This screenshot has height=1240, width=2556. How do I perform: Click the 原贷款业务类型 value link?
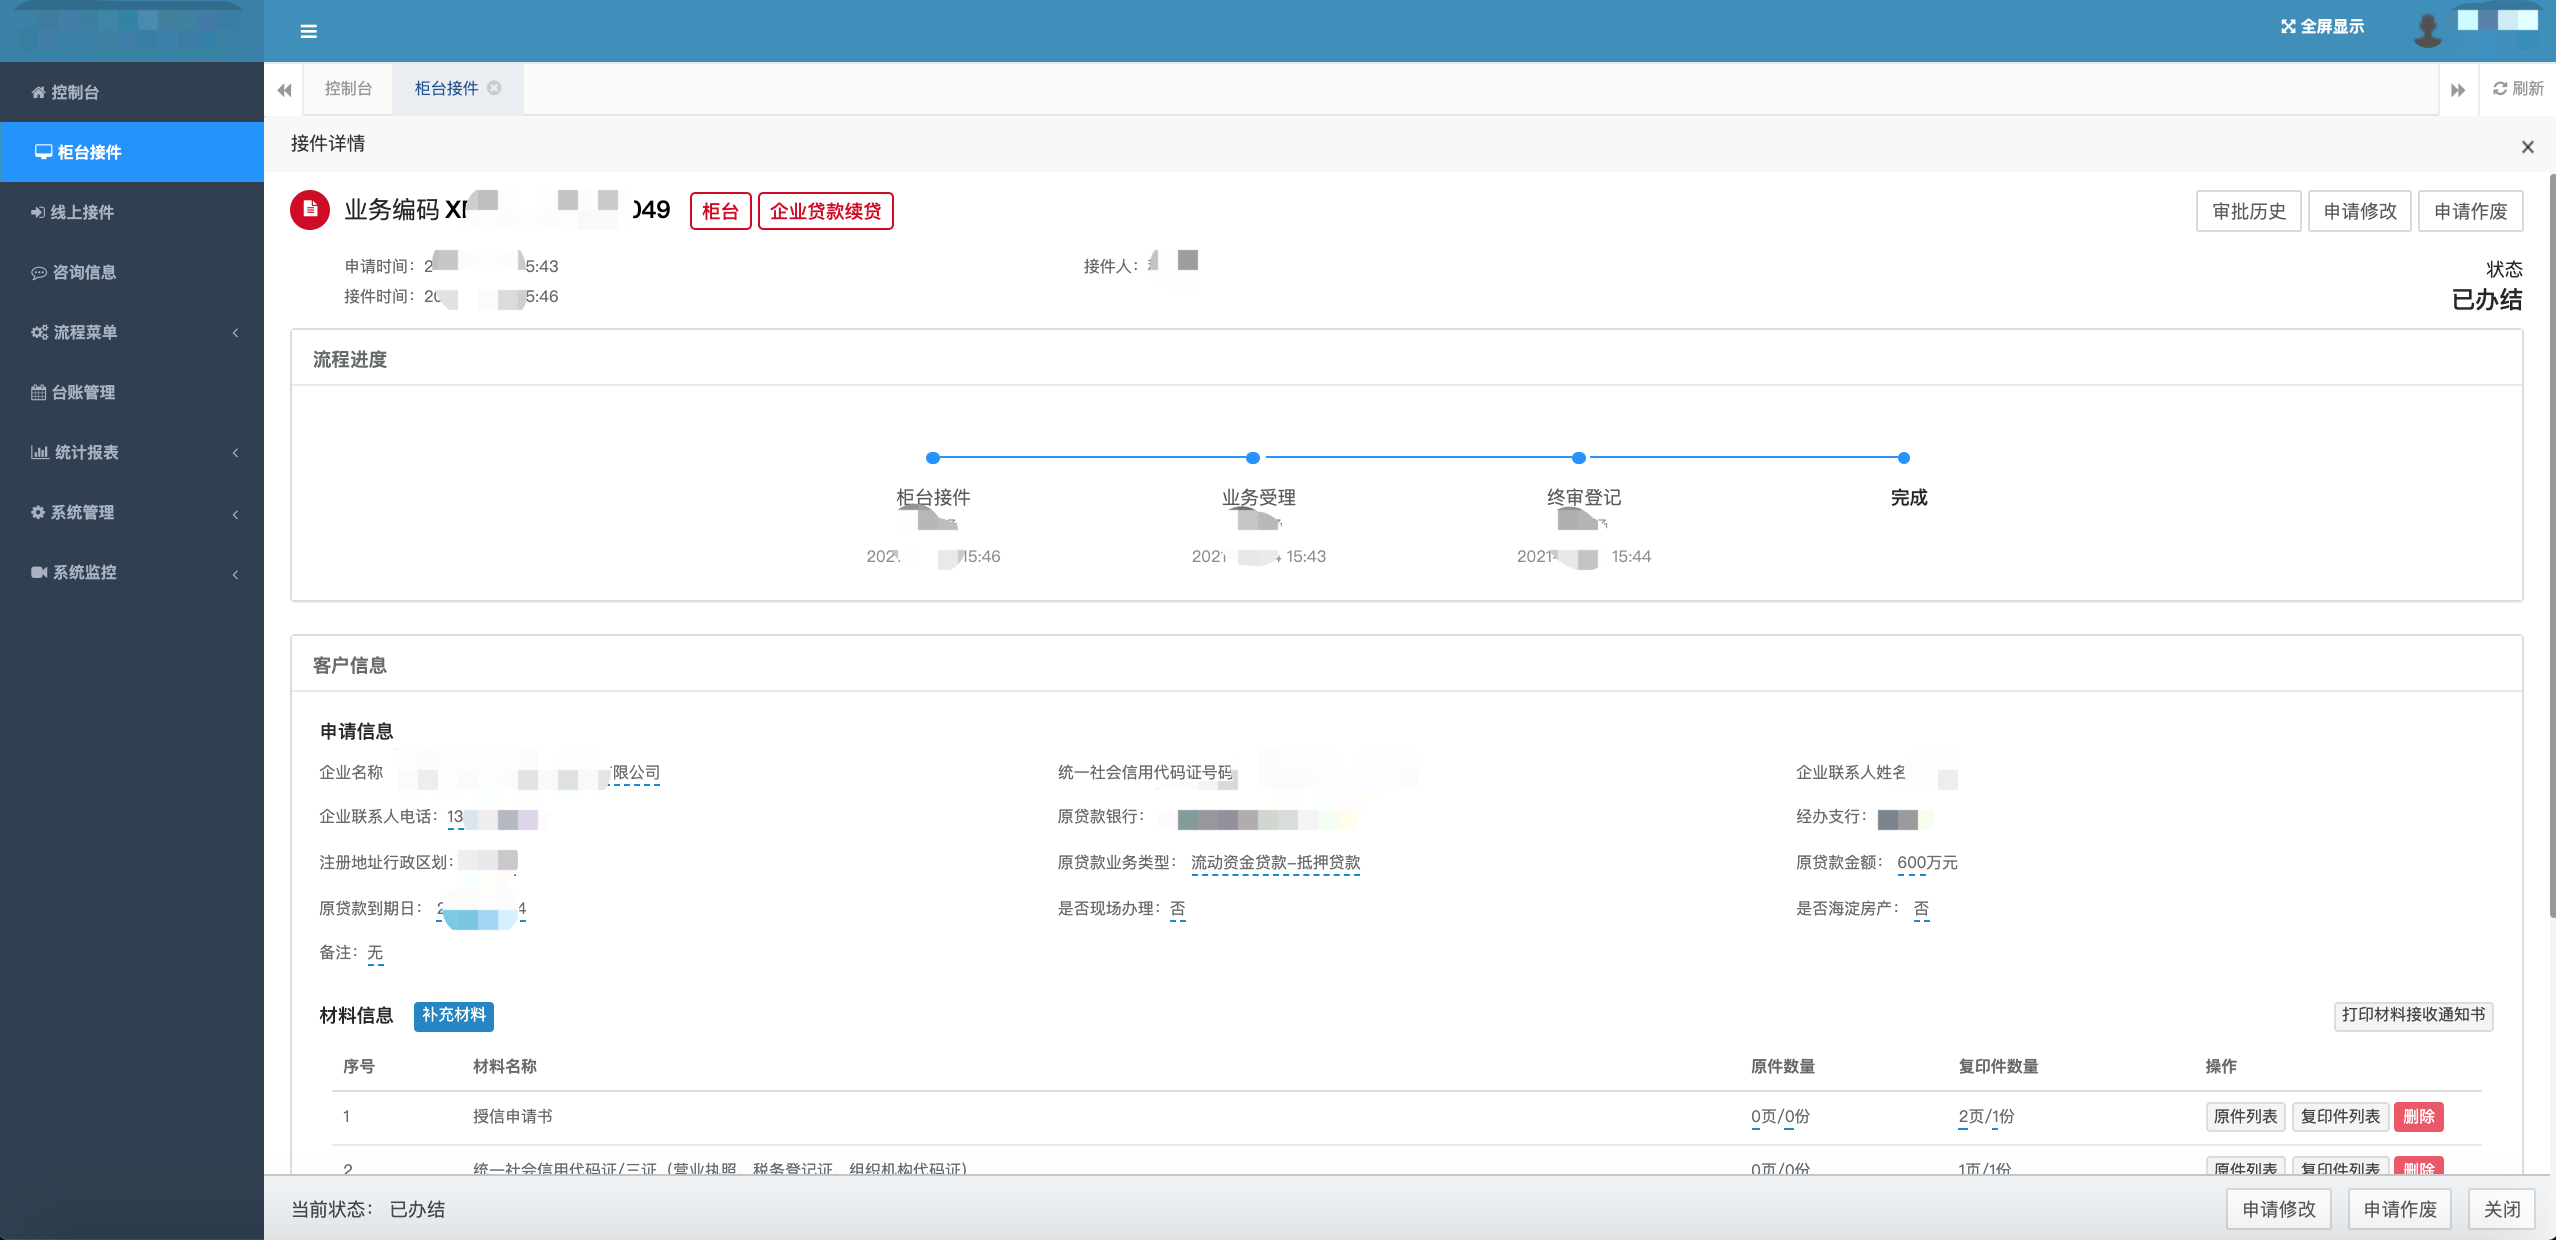[x=1275, y=863]
